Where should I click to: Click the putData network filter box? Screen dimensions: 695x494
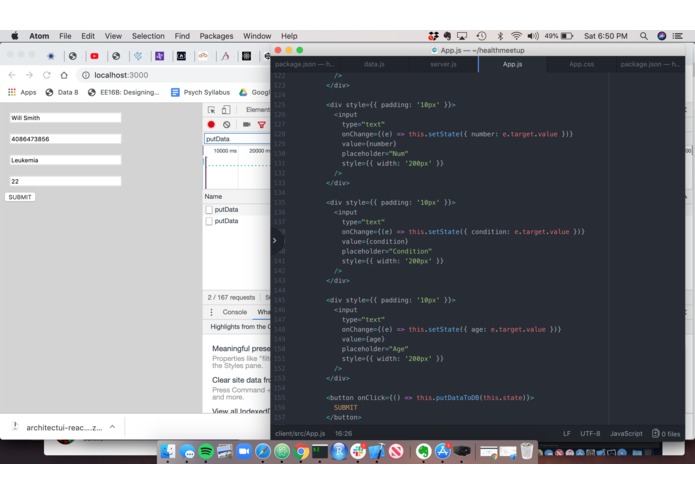click(x=237, y=139)
